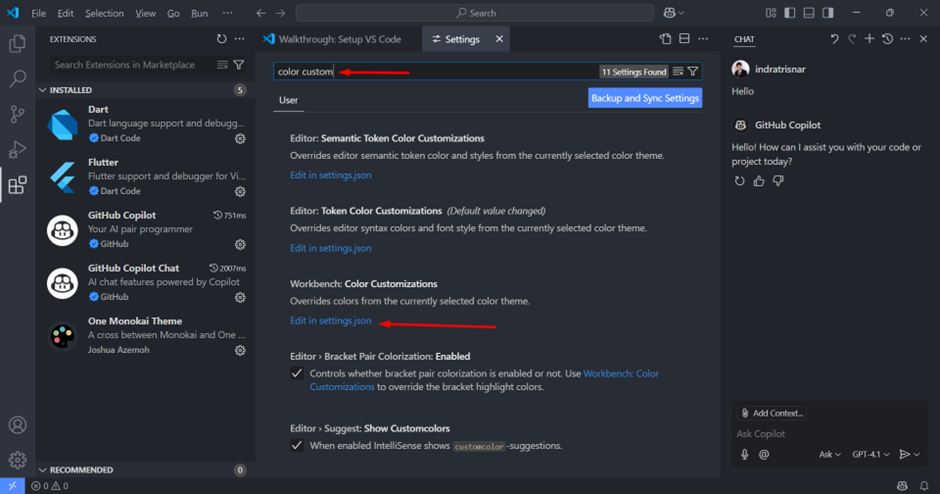Toggle Bracket Pair Colorization checkbox
The image size is (940, 494).
pyautogui.click(x=297, y=373)
